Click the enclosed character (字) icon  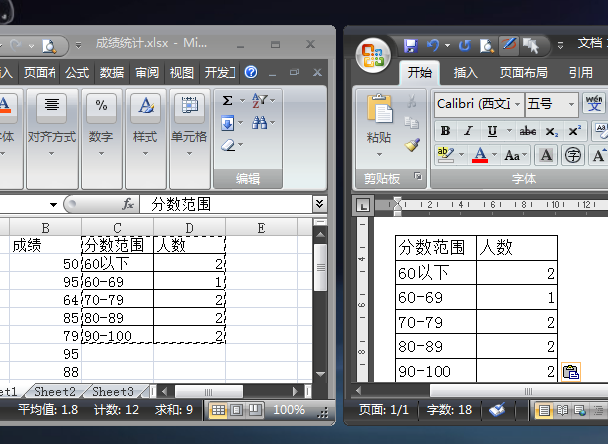[x=573, y=155]
